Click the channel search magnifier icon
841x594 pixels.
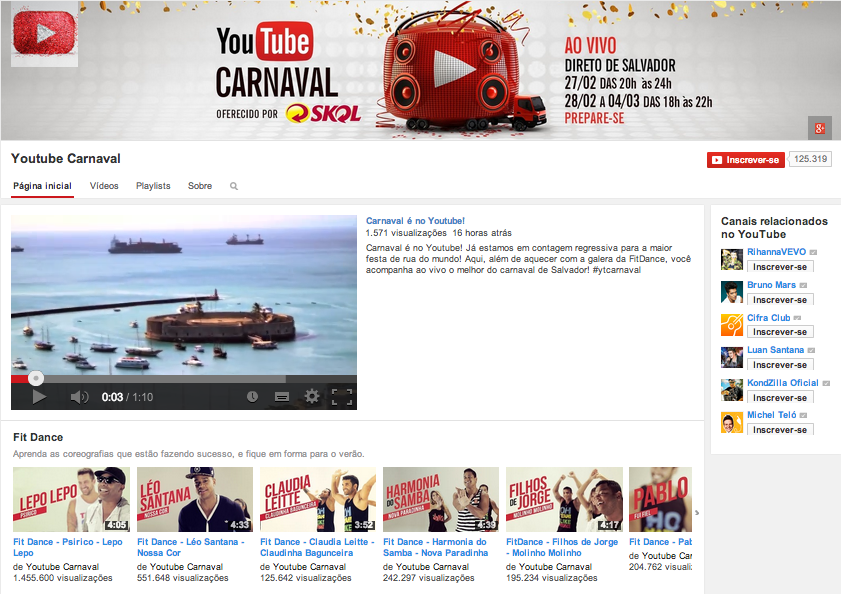(x=234, y=186)
